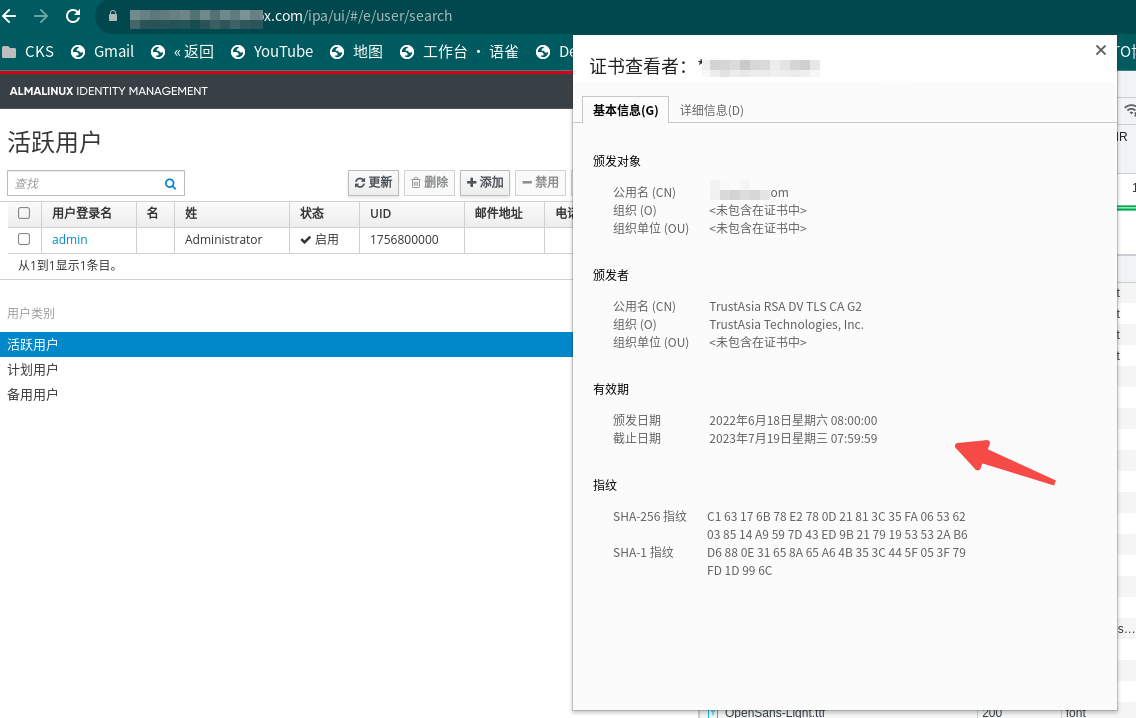The image size is (1136, 718).
Task: Click the 添加 add user button
Action: 485,183
